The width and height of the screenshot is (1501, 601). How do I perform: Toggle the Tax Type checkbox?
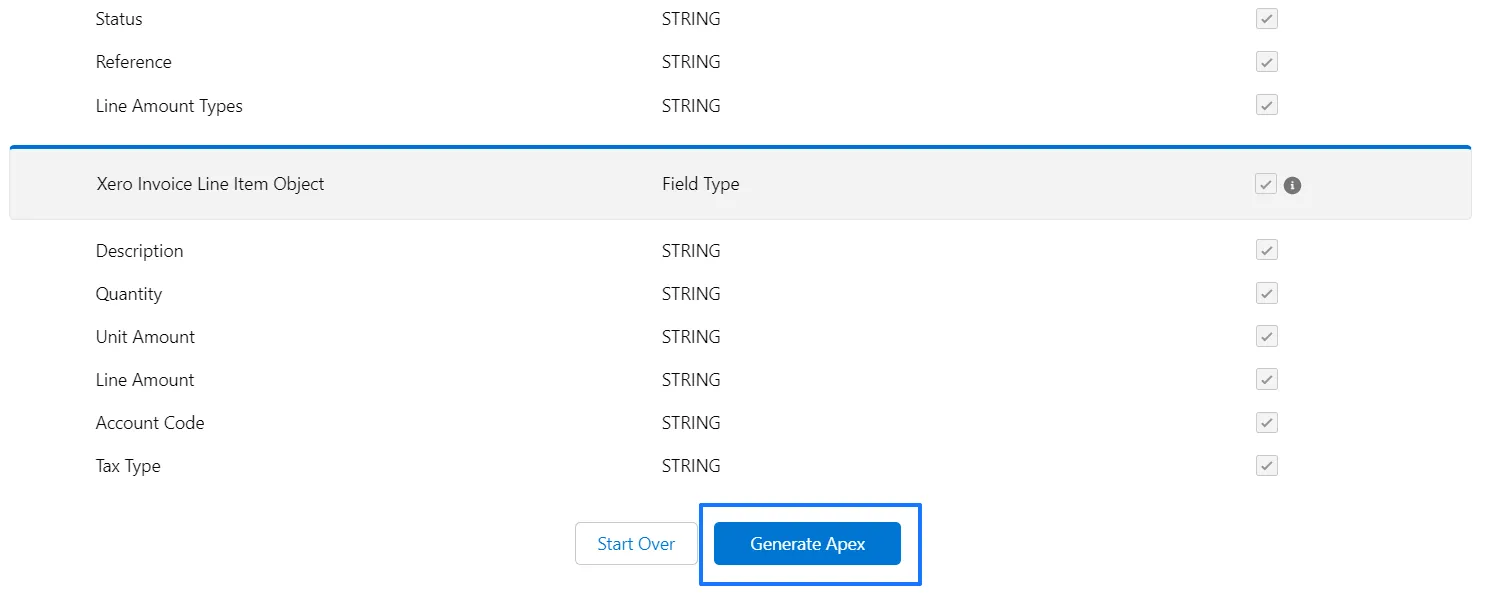click(1267, 465)
